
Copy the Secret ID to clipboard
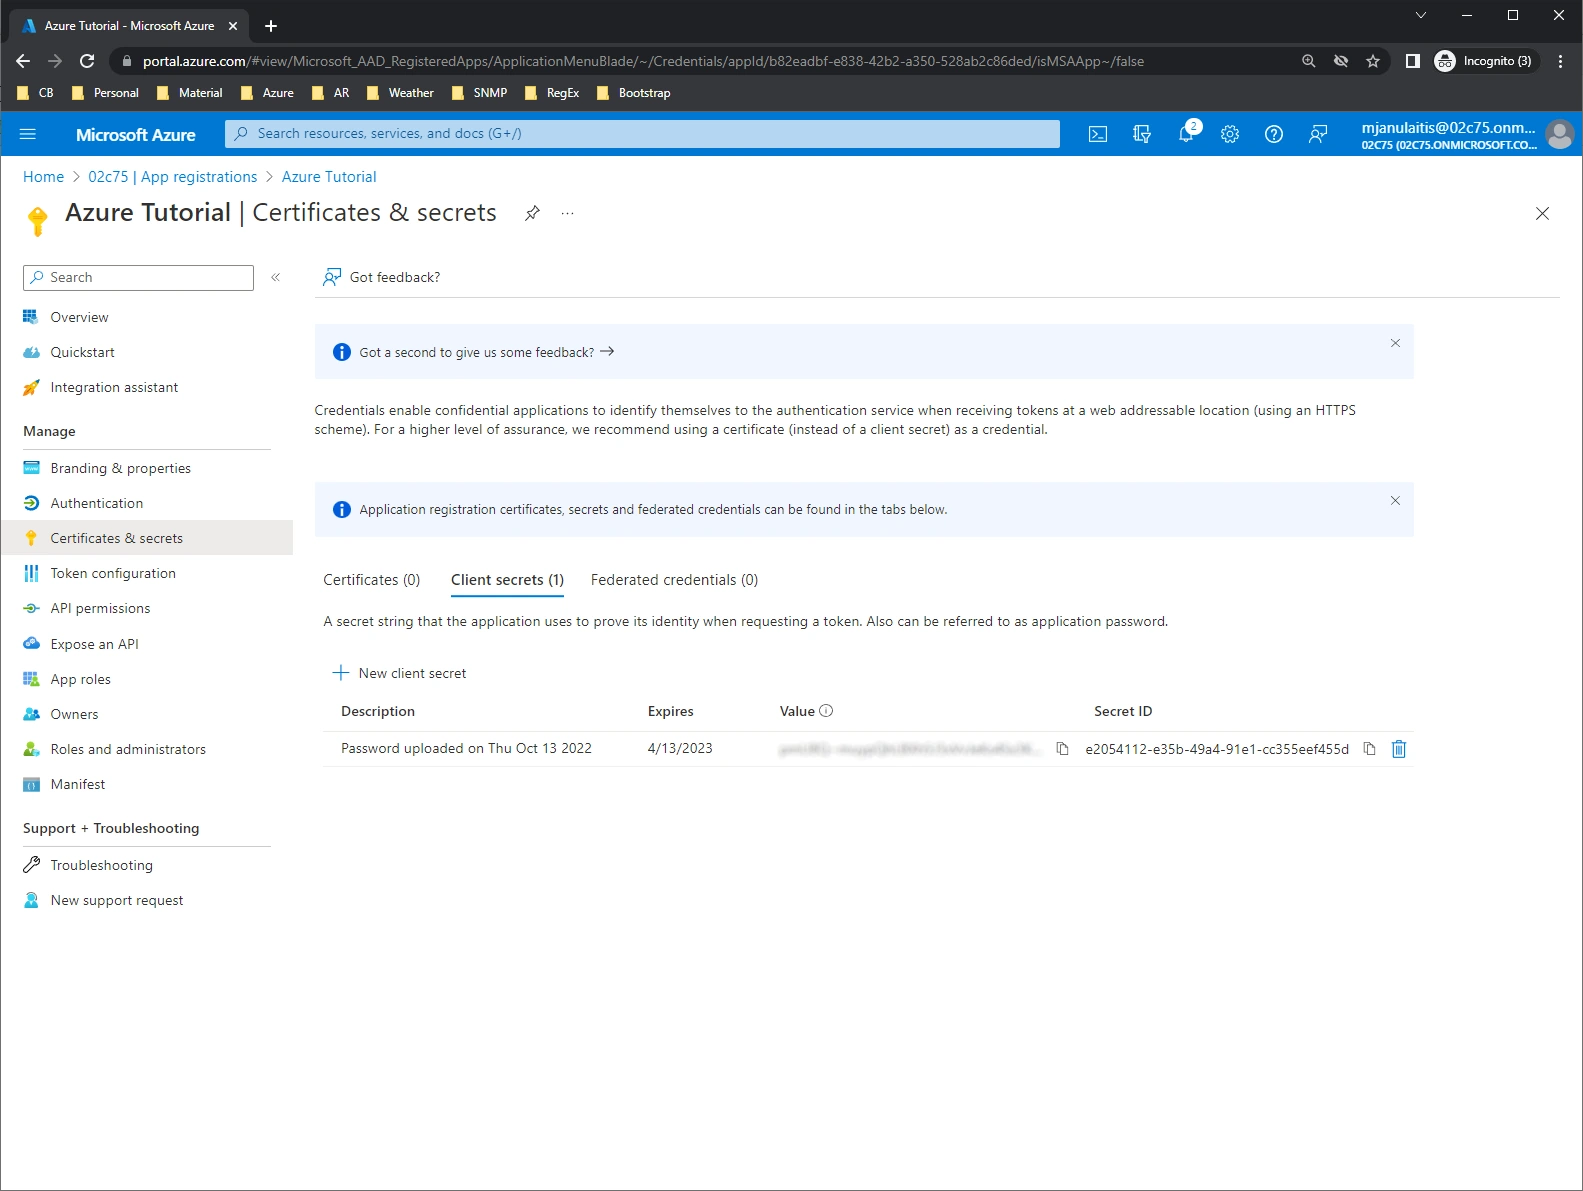(x=1369, y=749)
